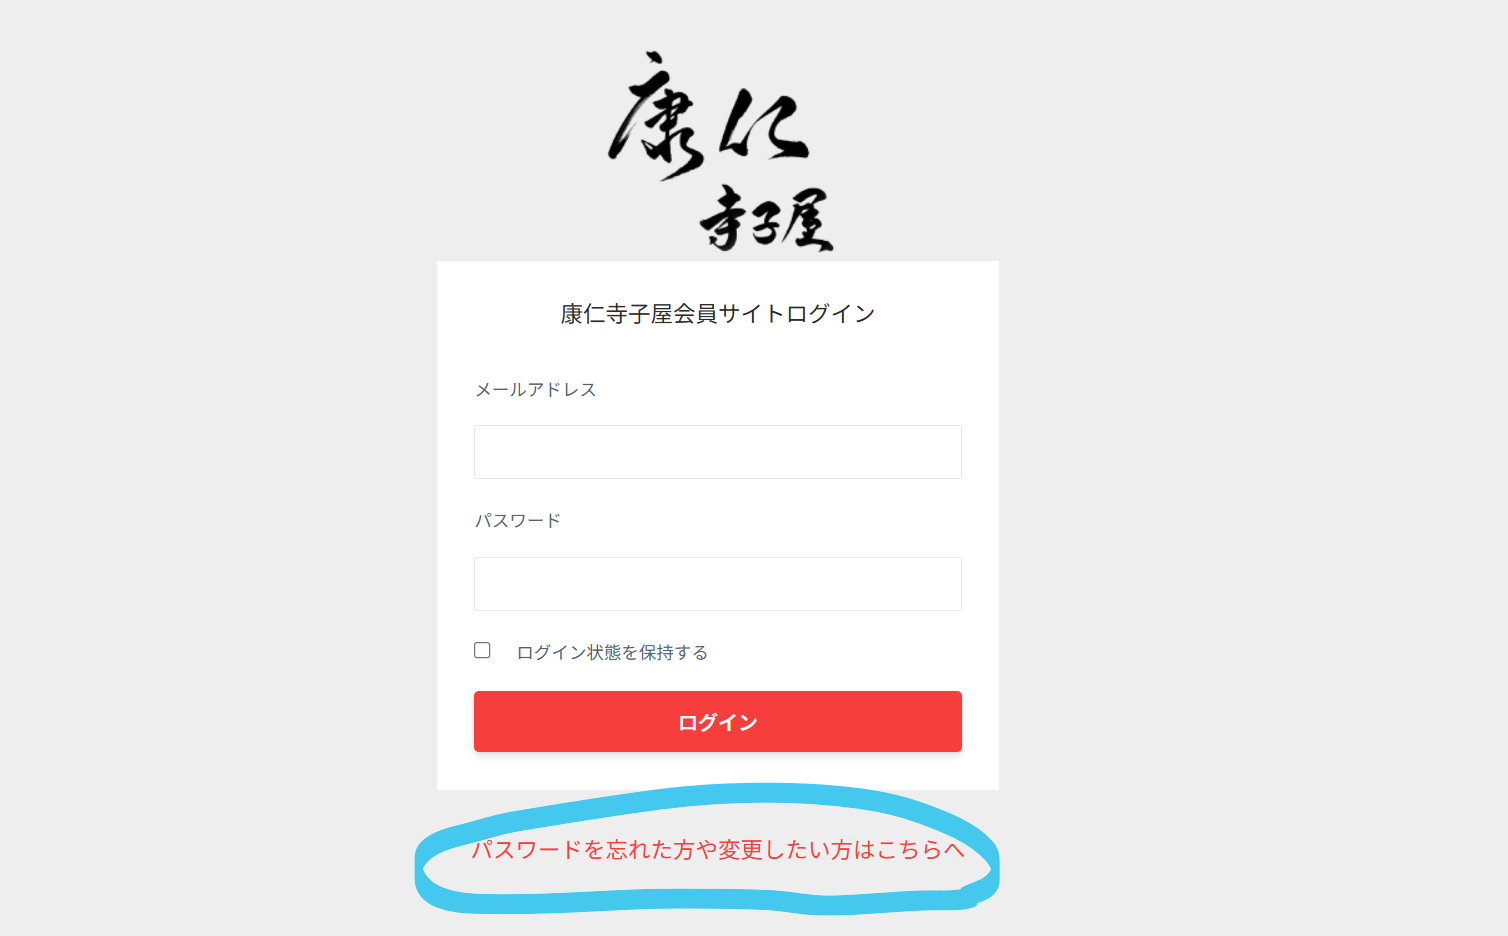1508x936 pixels.
Task: Open the パスワードを忘れた方 reset link
Action: 718,850
